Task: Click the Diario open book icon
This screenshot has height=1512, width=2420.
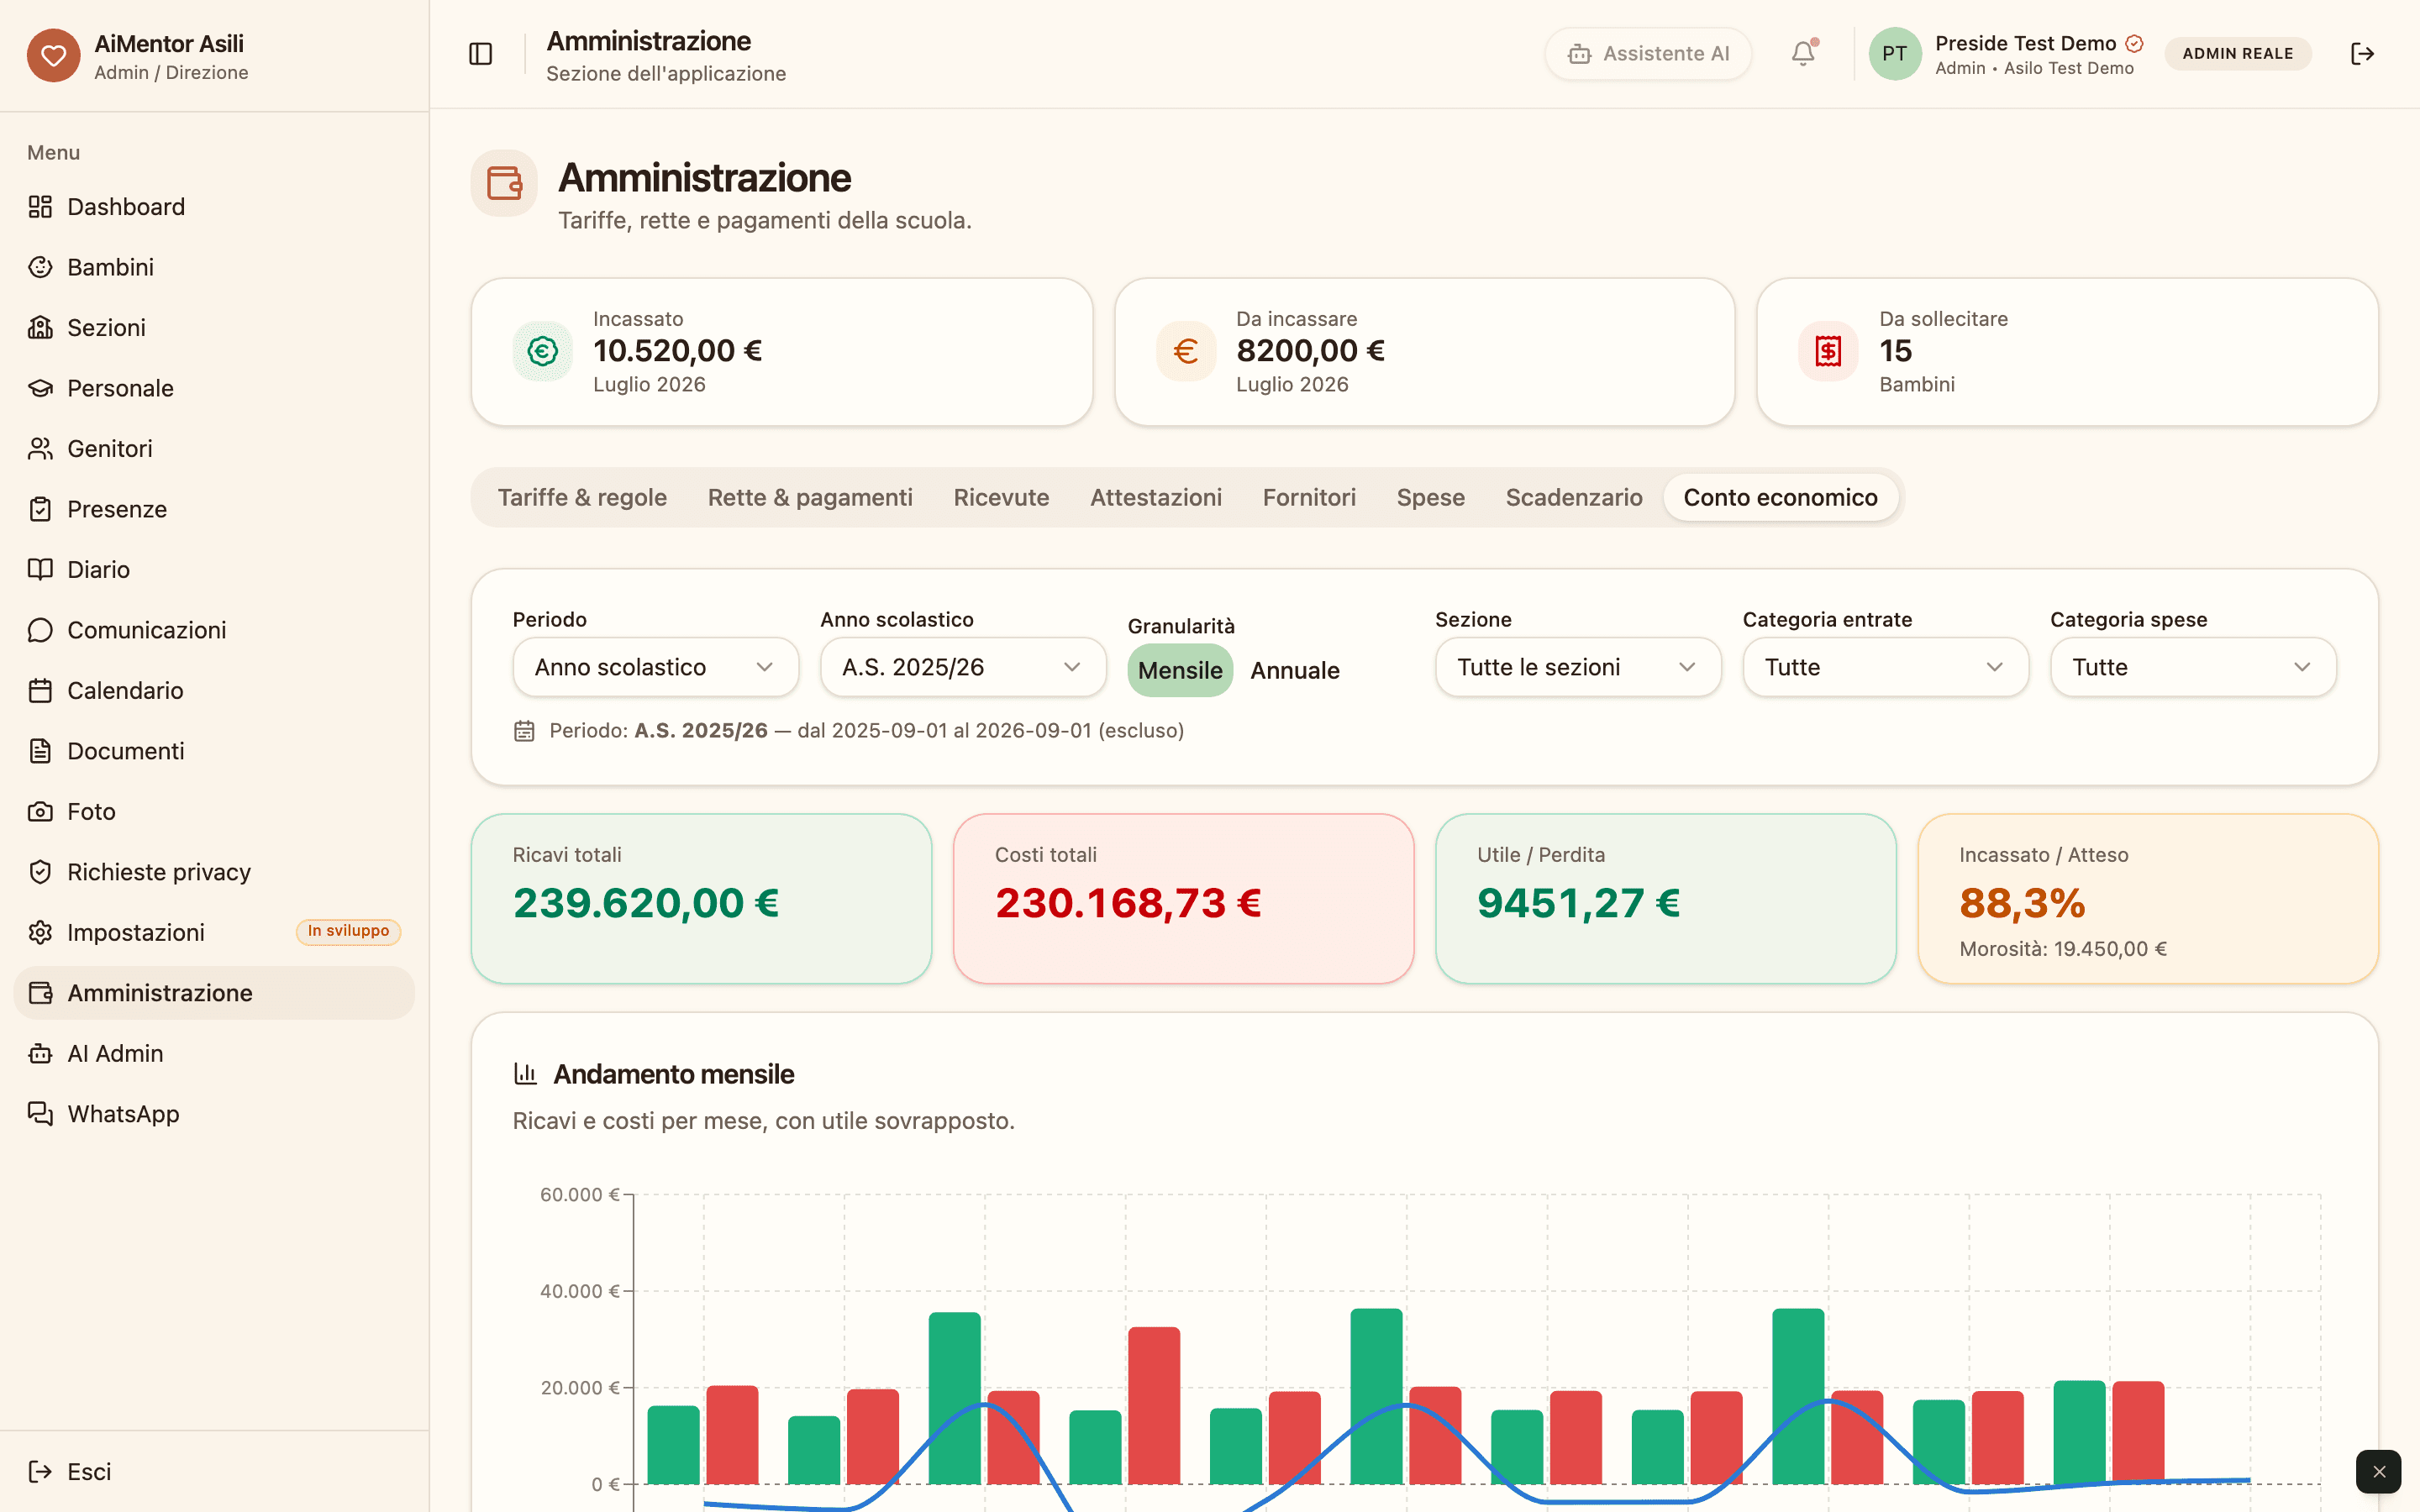Action: 40,570
